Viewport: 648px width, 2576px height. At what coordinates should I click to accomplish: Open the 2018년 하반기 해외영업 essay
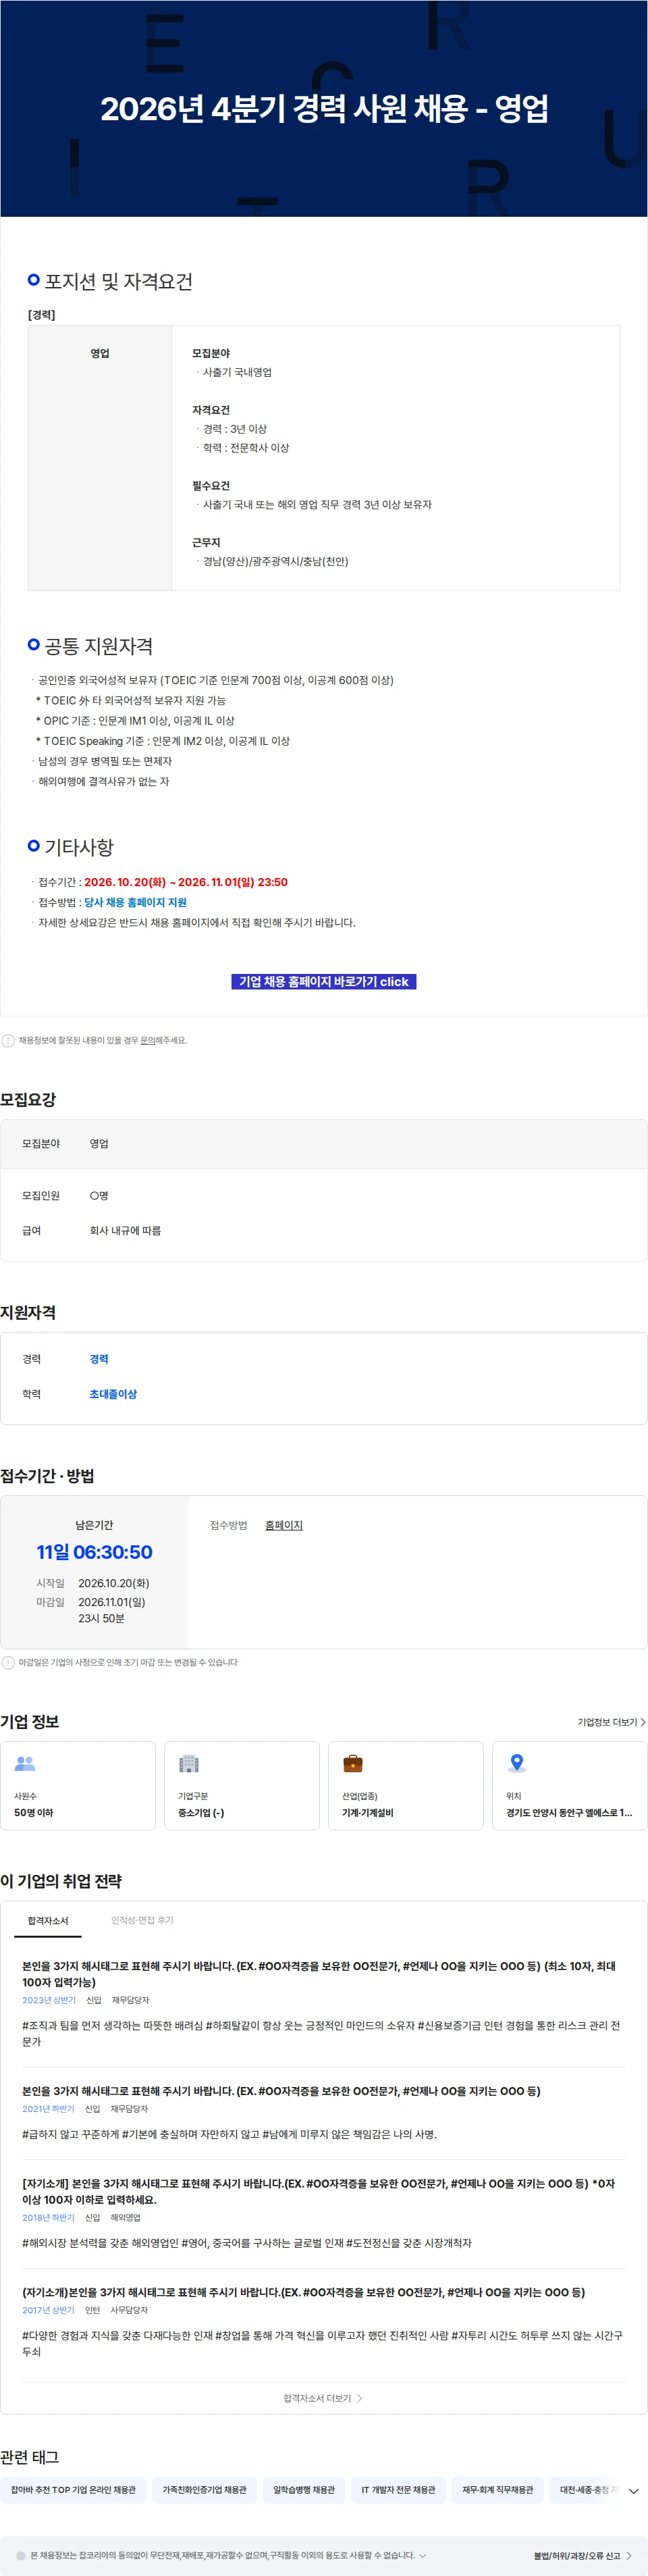[323, 2213]
